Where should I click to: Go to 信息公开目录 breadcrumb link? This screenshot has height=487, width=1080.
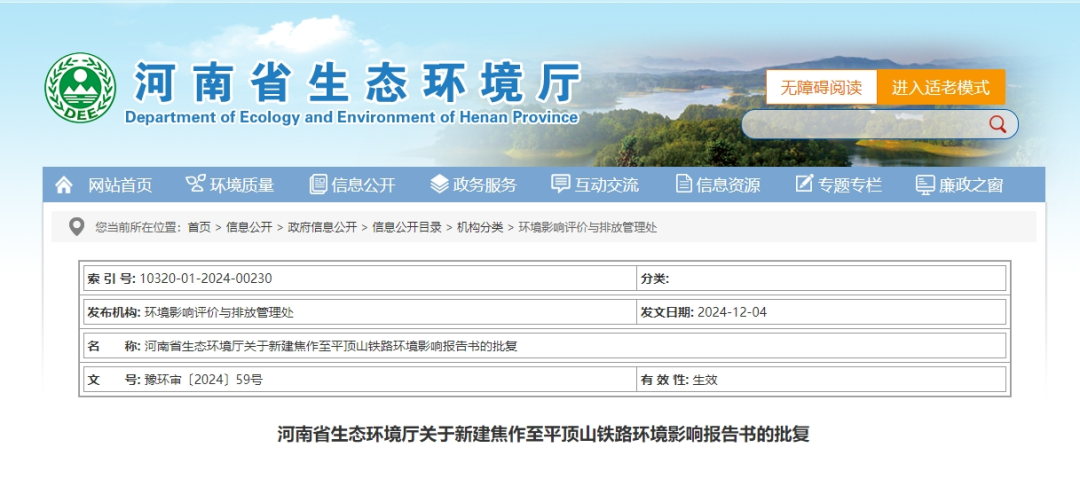pos(406,227)
